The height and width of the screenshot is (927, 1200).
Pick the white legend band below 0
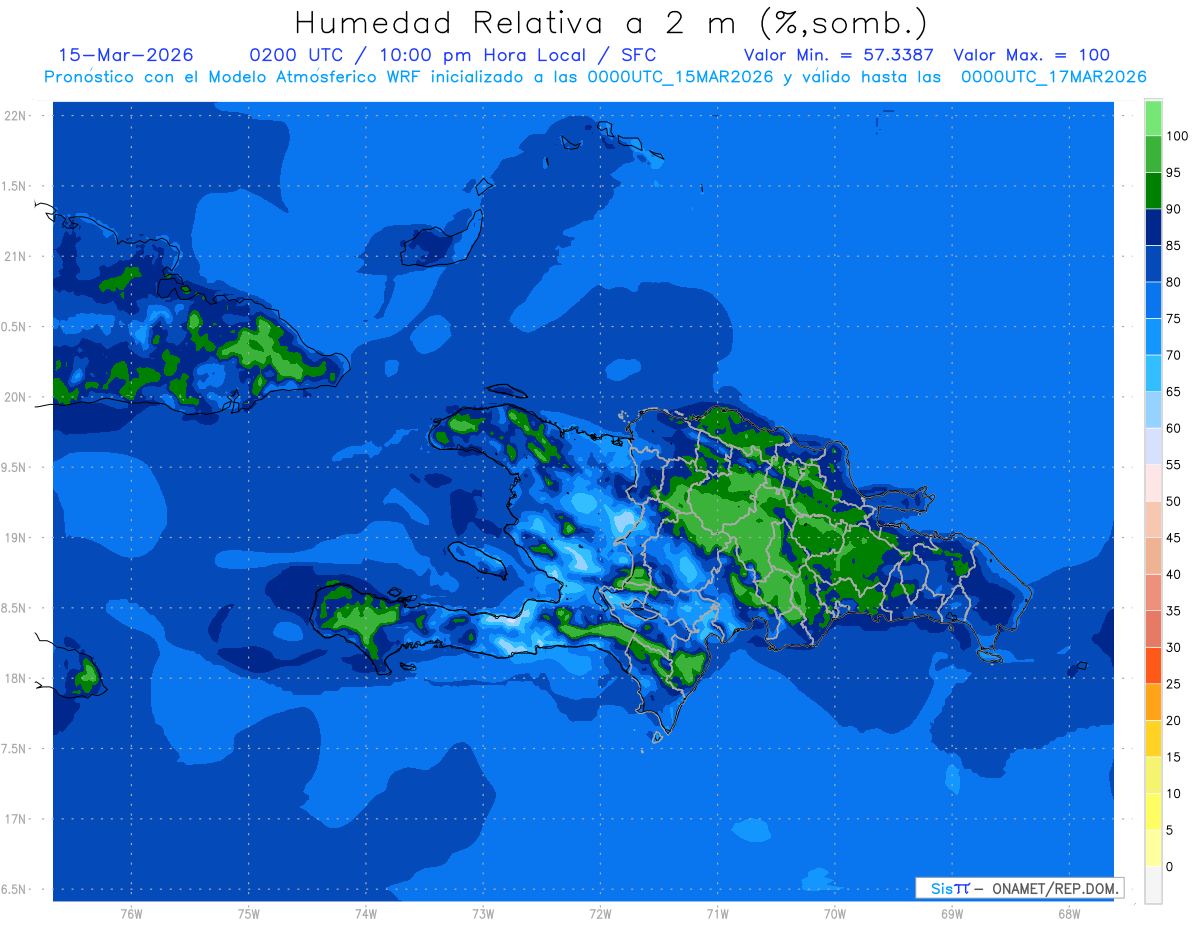[x=1153, y=885]
